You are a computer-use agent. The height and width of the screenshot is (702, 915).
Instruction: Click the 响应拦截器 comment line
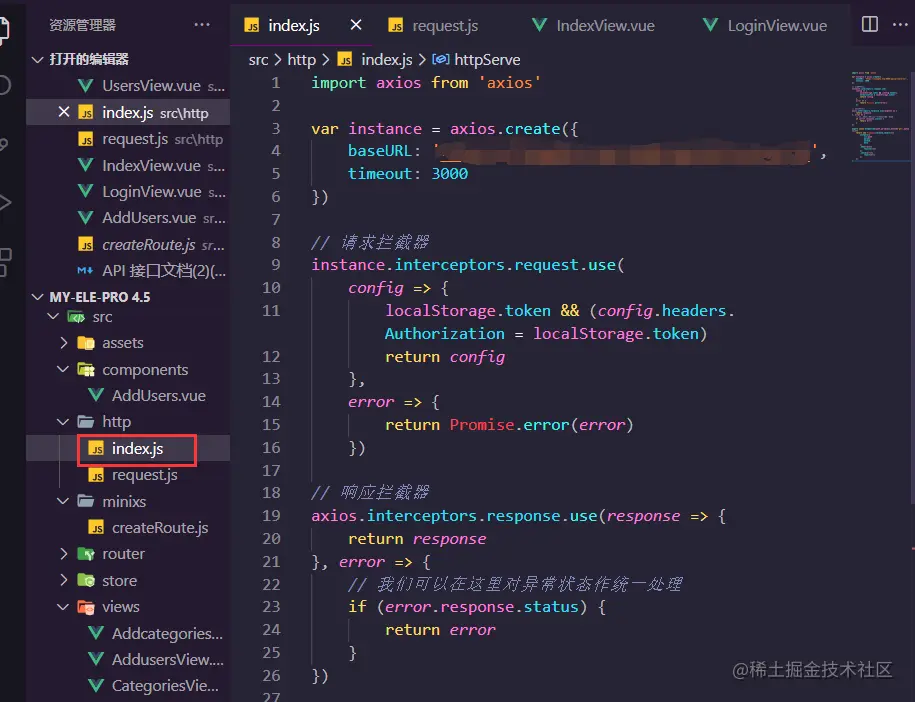pos(370,493)
